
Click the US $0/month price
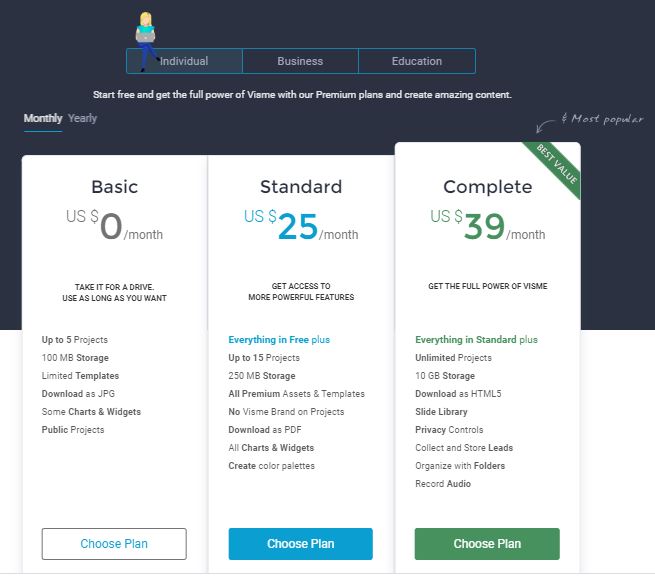pyautogui.click(x=114, y=226)
